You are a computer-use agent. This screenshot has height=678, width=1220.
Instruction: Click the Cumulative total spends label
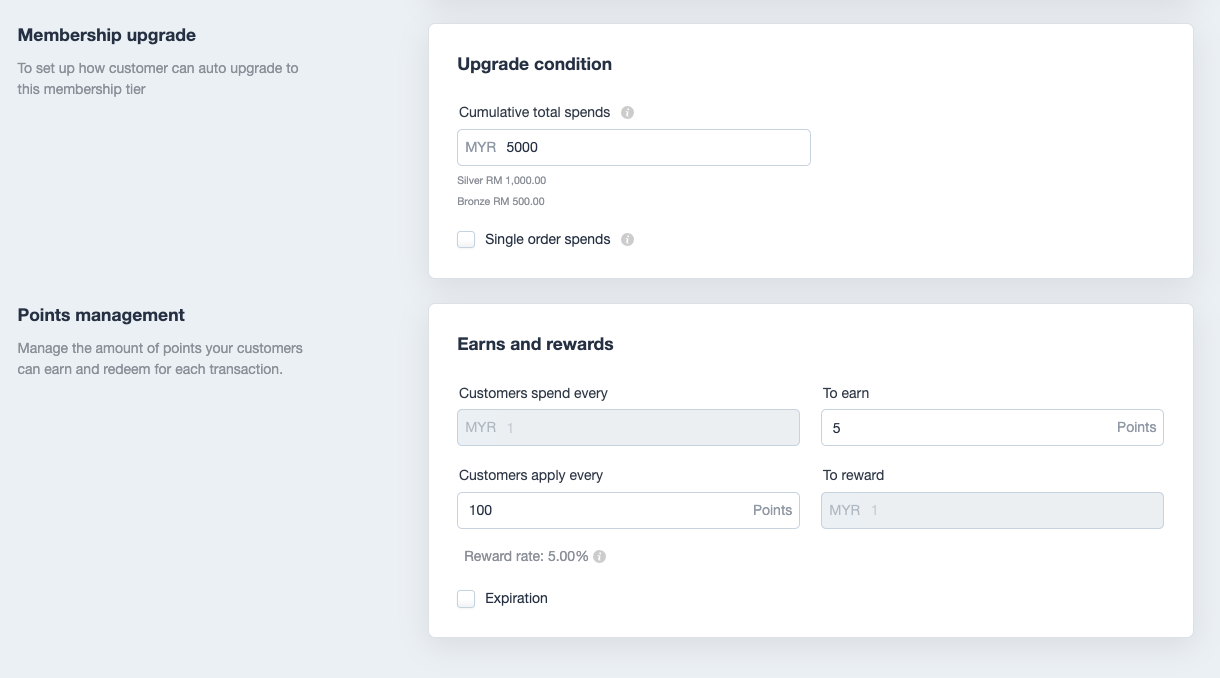[x=534, y=113]
